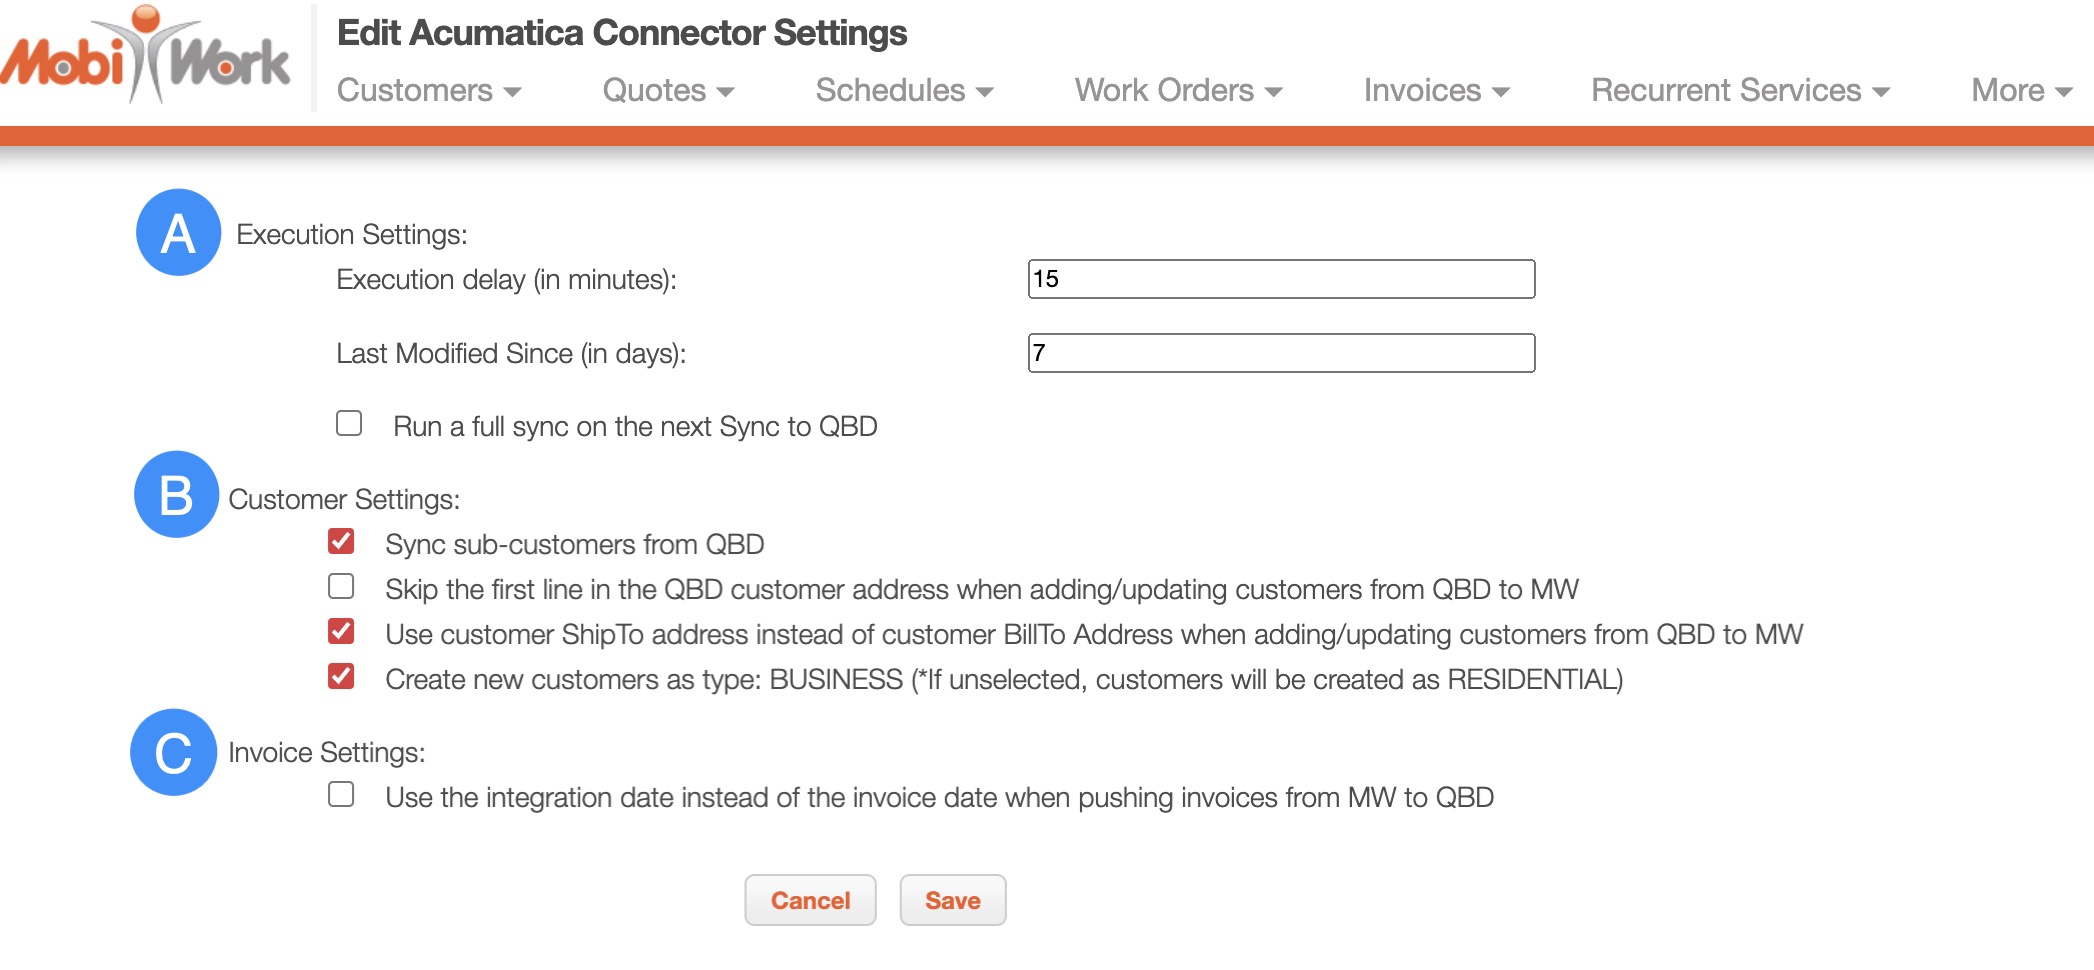The height and width of the screenshot is (970, 2094).
Task: Click the Cancel button
Action: click(810, 900)
